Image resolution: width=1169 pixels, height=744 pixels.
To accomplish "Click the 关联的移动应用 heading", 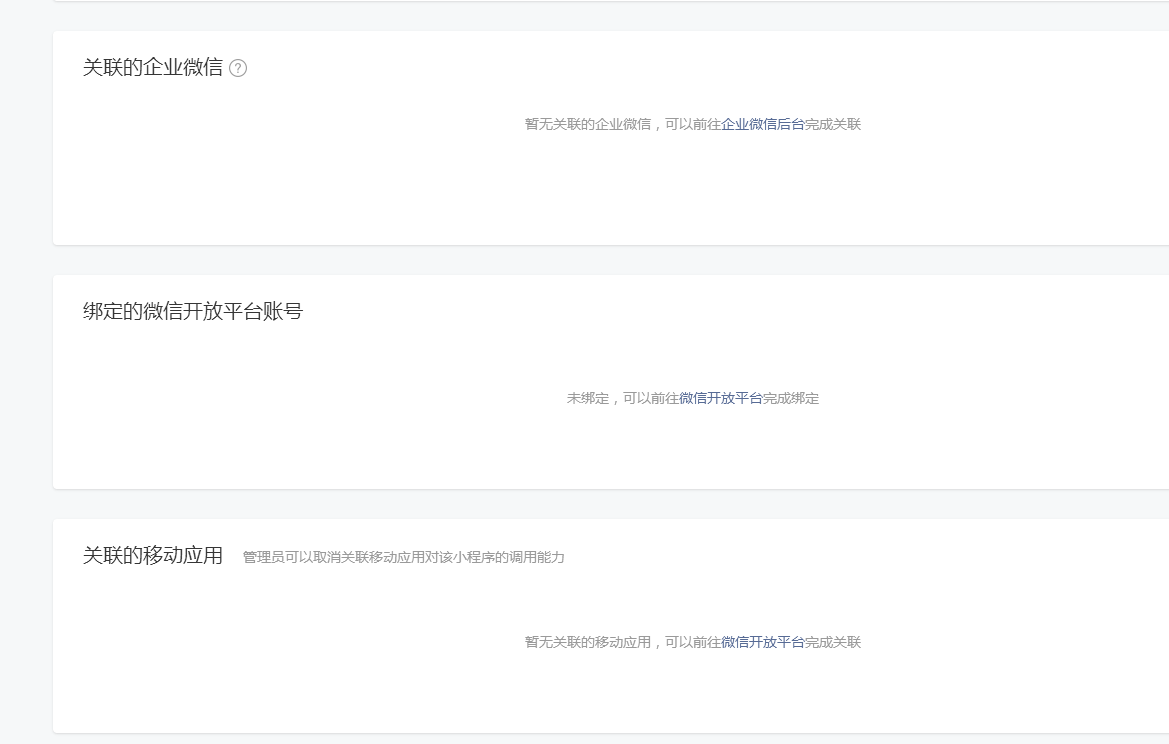I will tap(153, 556).
